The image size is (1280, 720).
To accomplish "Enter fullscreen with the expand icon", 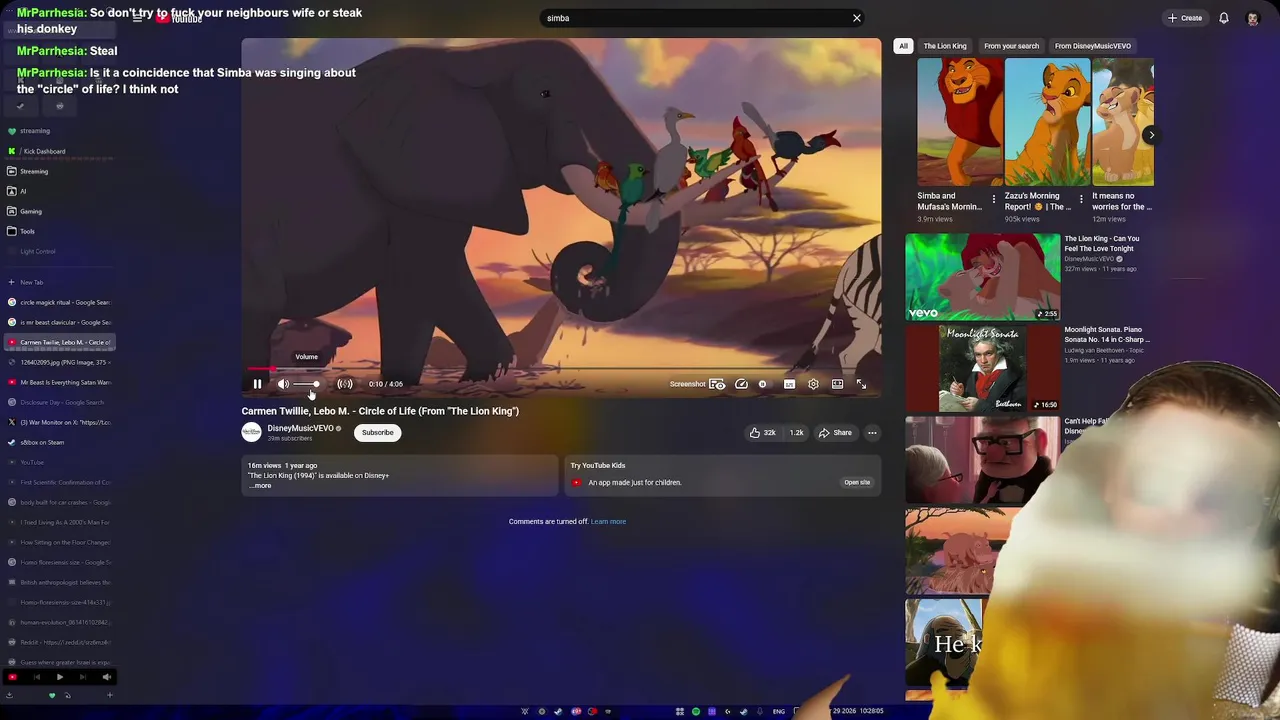I will coord(861,384).
